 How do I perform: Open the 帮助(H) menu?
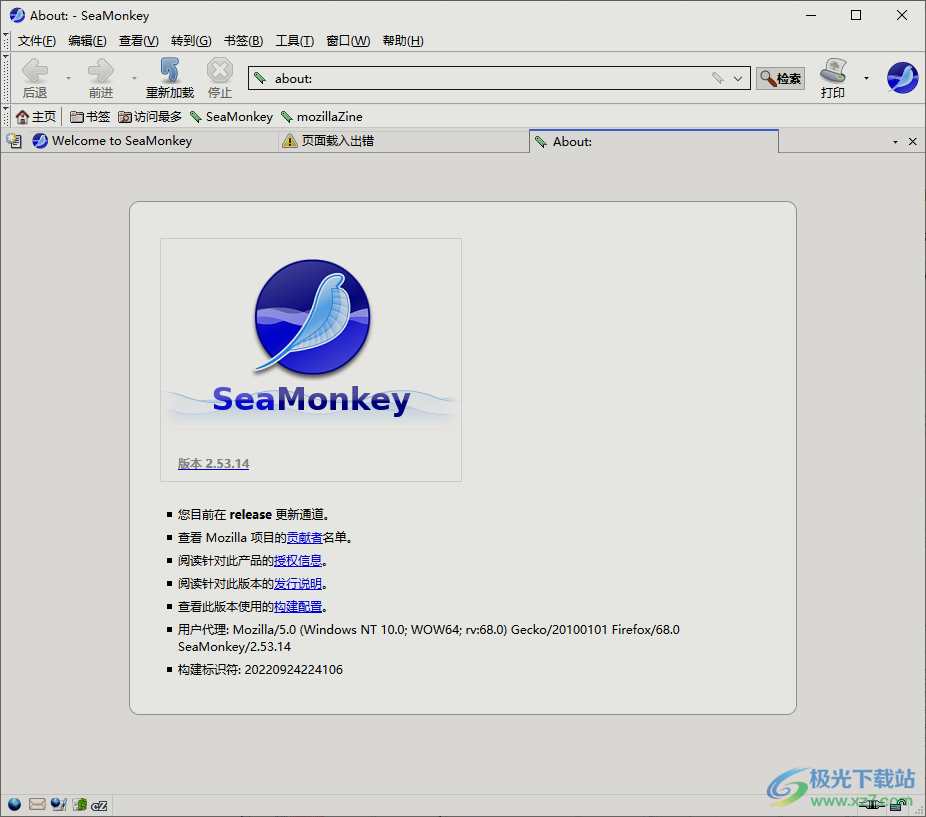(403, 41)
